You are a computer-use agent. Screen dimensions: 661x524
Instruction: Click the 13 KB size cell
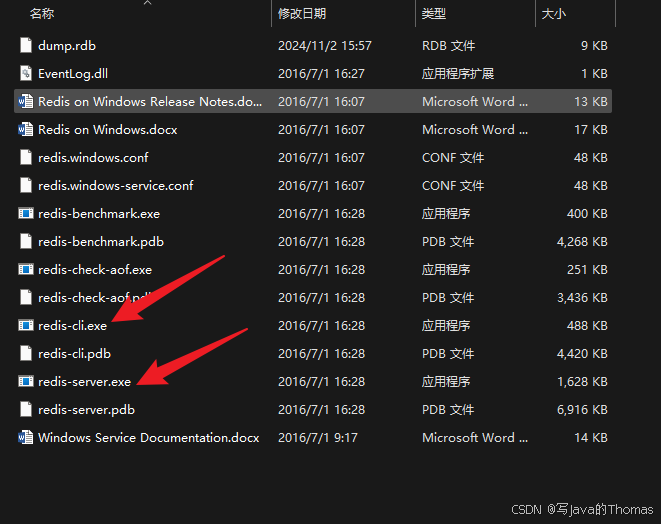(x=591, y=102)
